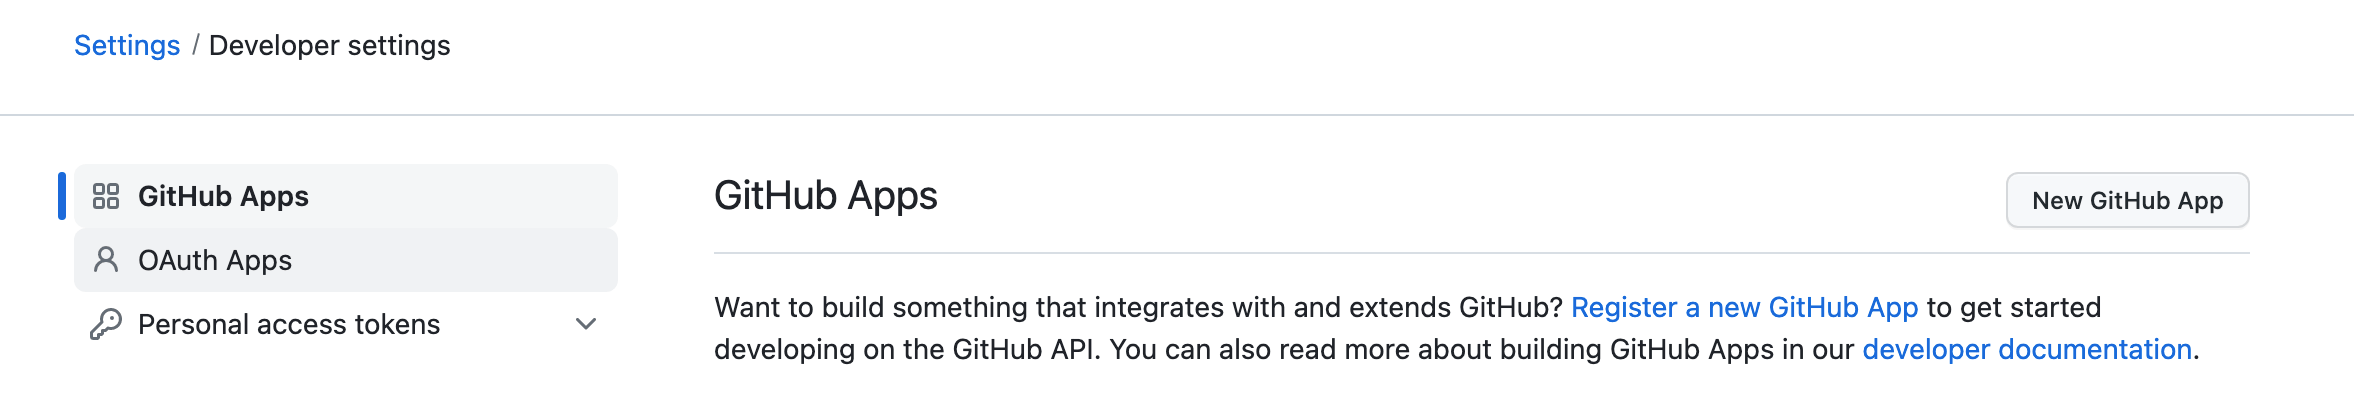
Task: Expand Personal access tokens with the chevron arrow
Action: [x=586, y=324]
